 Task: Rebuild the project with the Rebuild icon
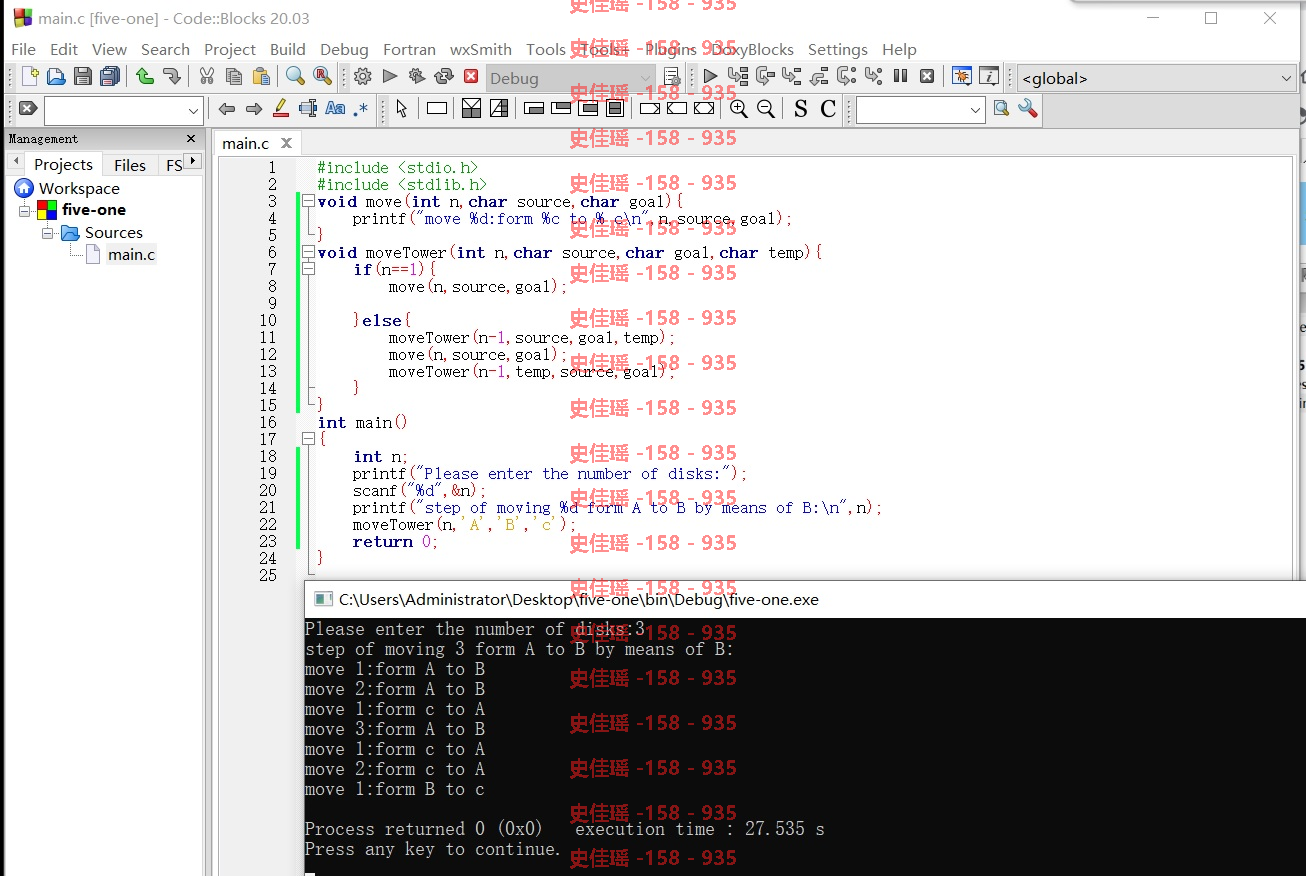[444, 76]
